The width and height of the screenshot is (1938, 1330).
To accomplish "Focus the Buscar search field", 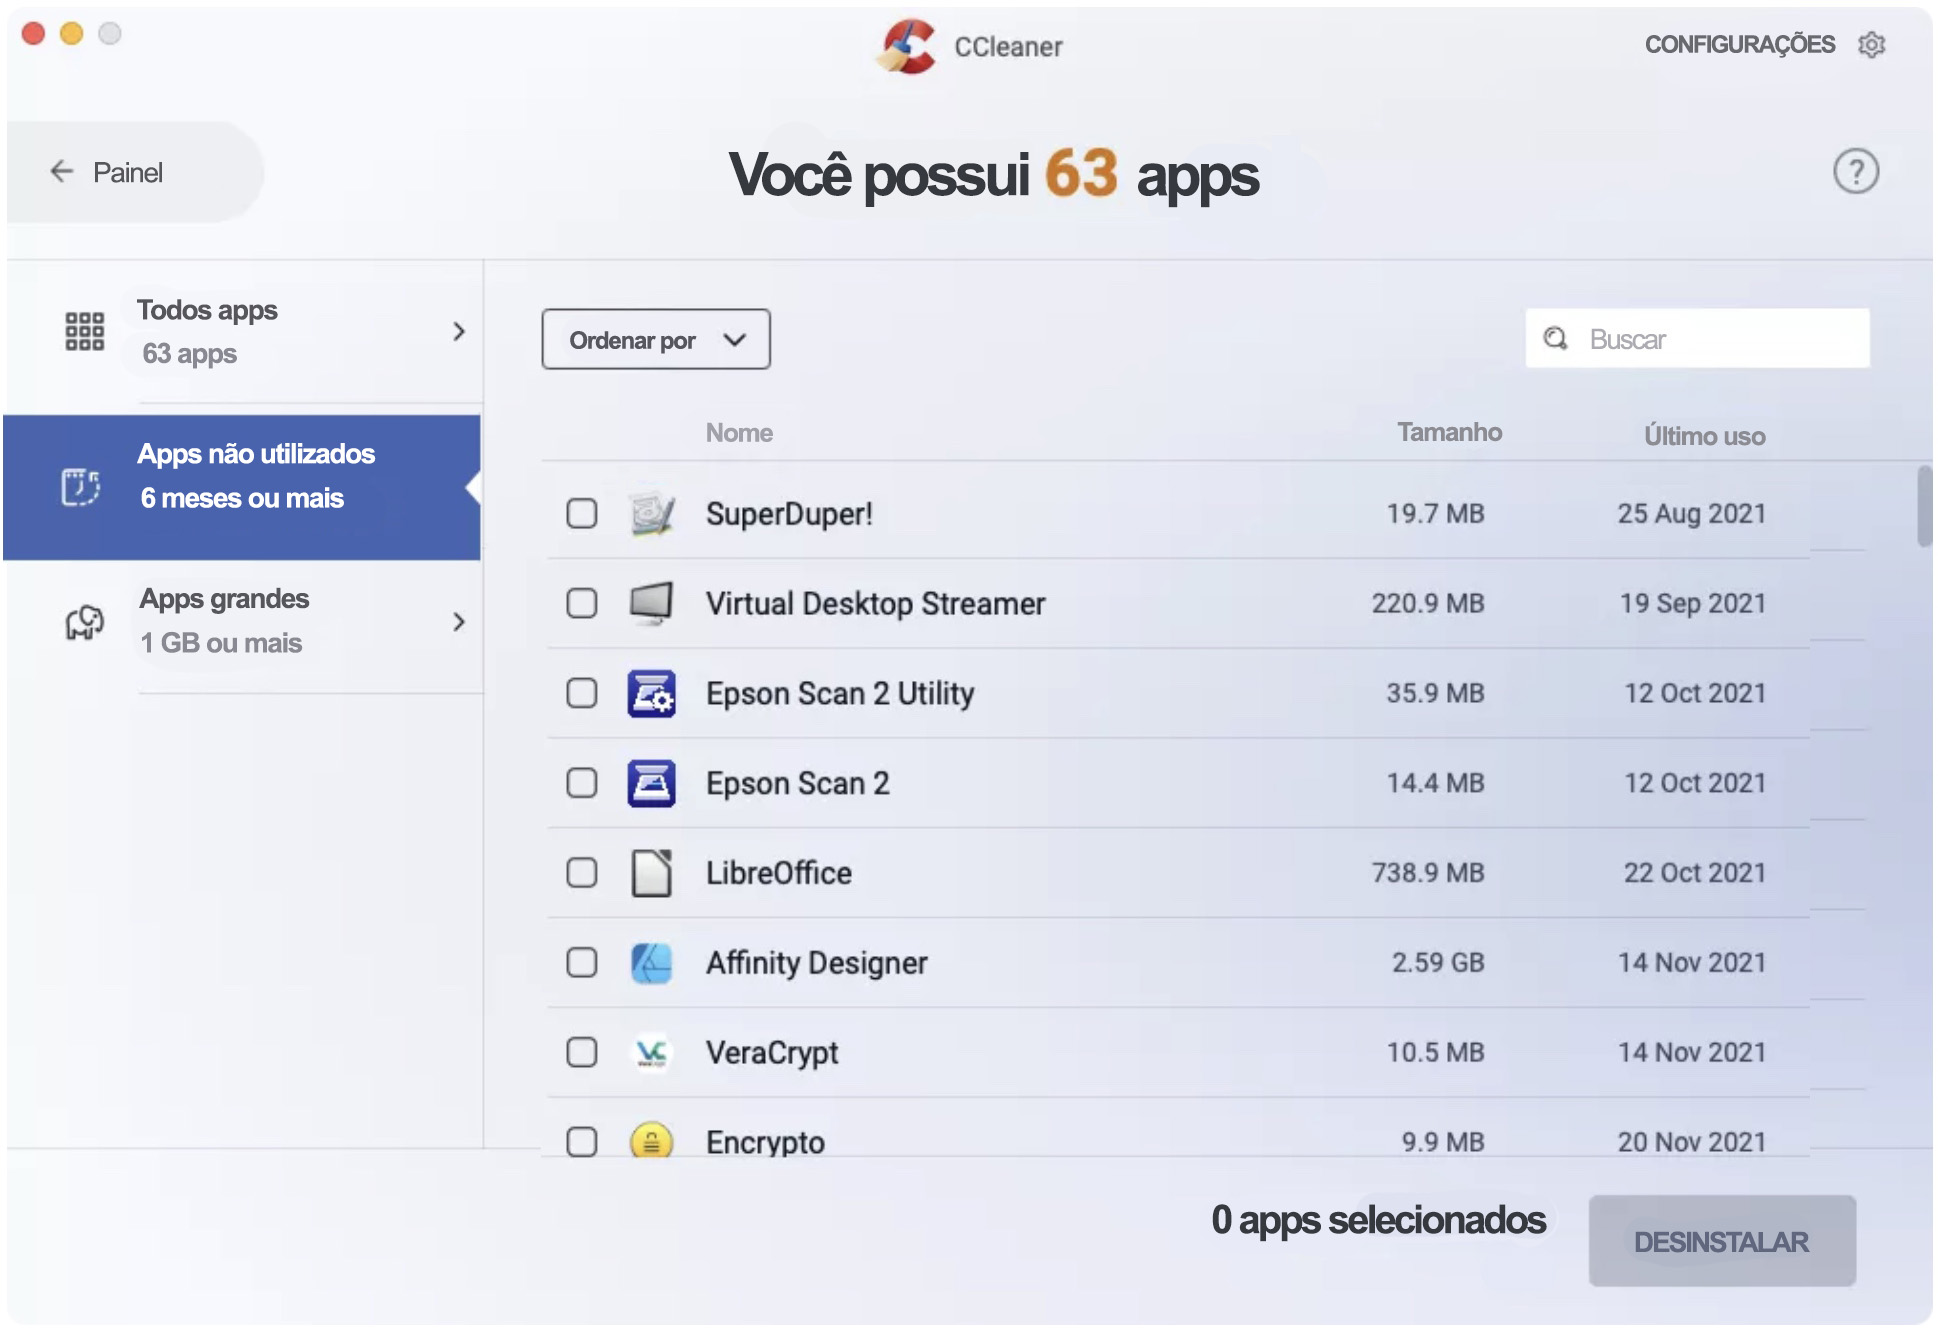I will [1697, 339].
